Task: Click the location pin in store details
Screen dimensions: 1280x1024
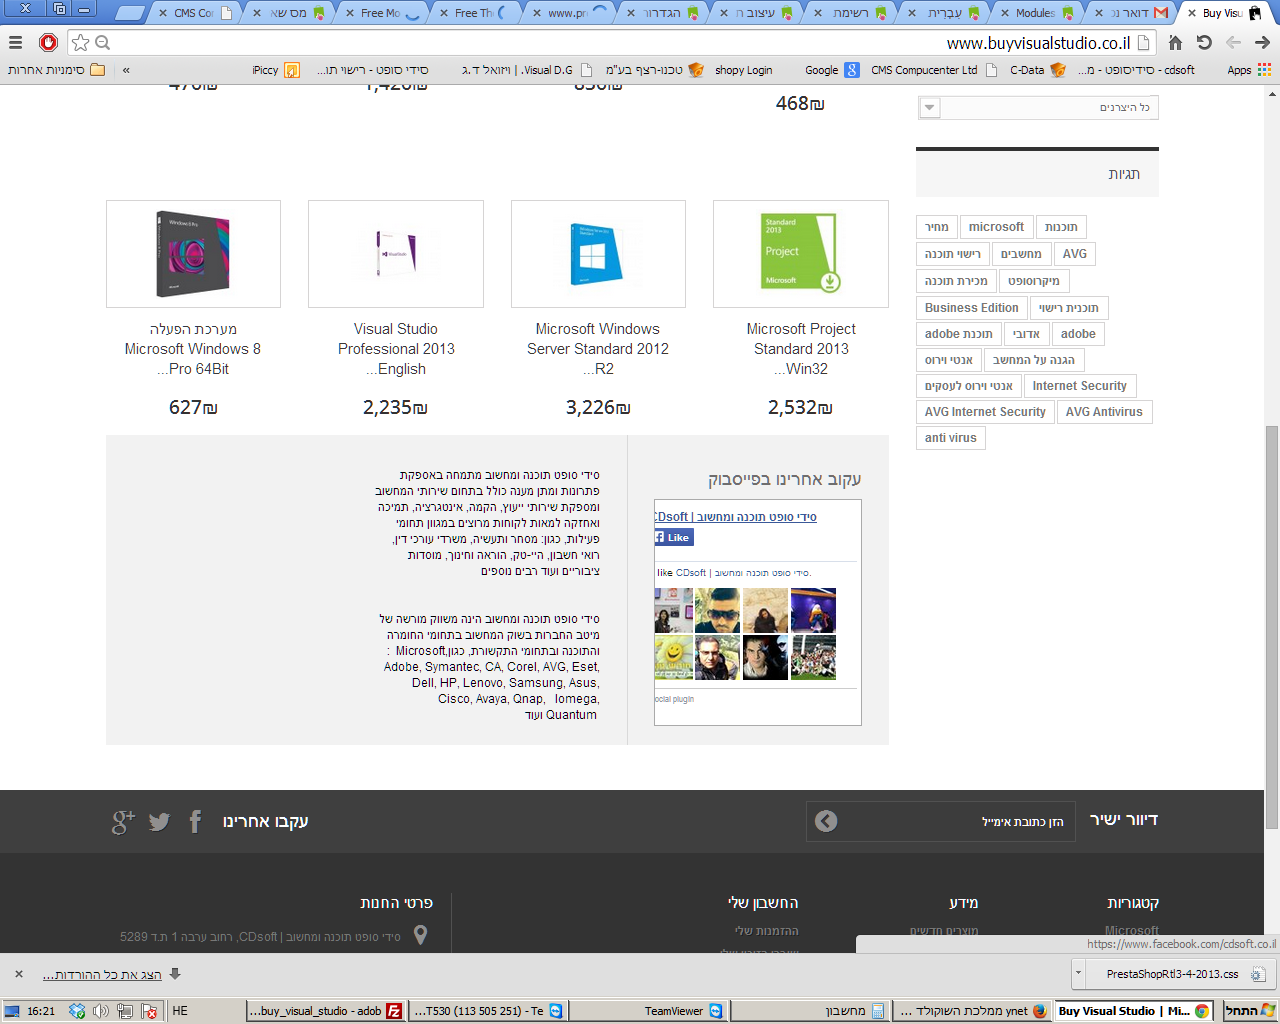Action: (x=421, y=935)
